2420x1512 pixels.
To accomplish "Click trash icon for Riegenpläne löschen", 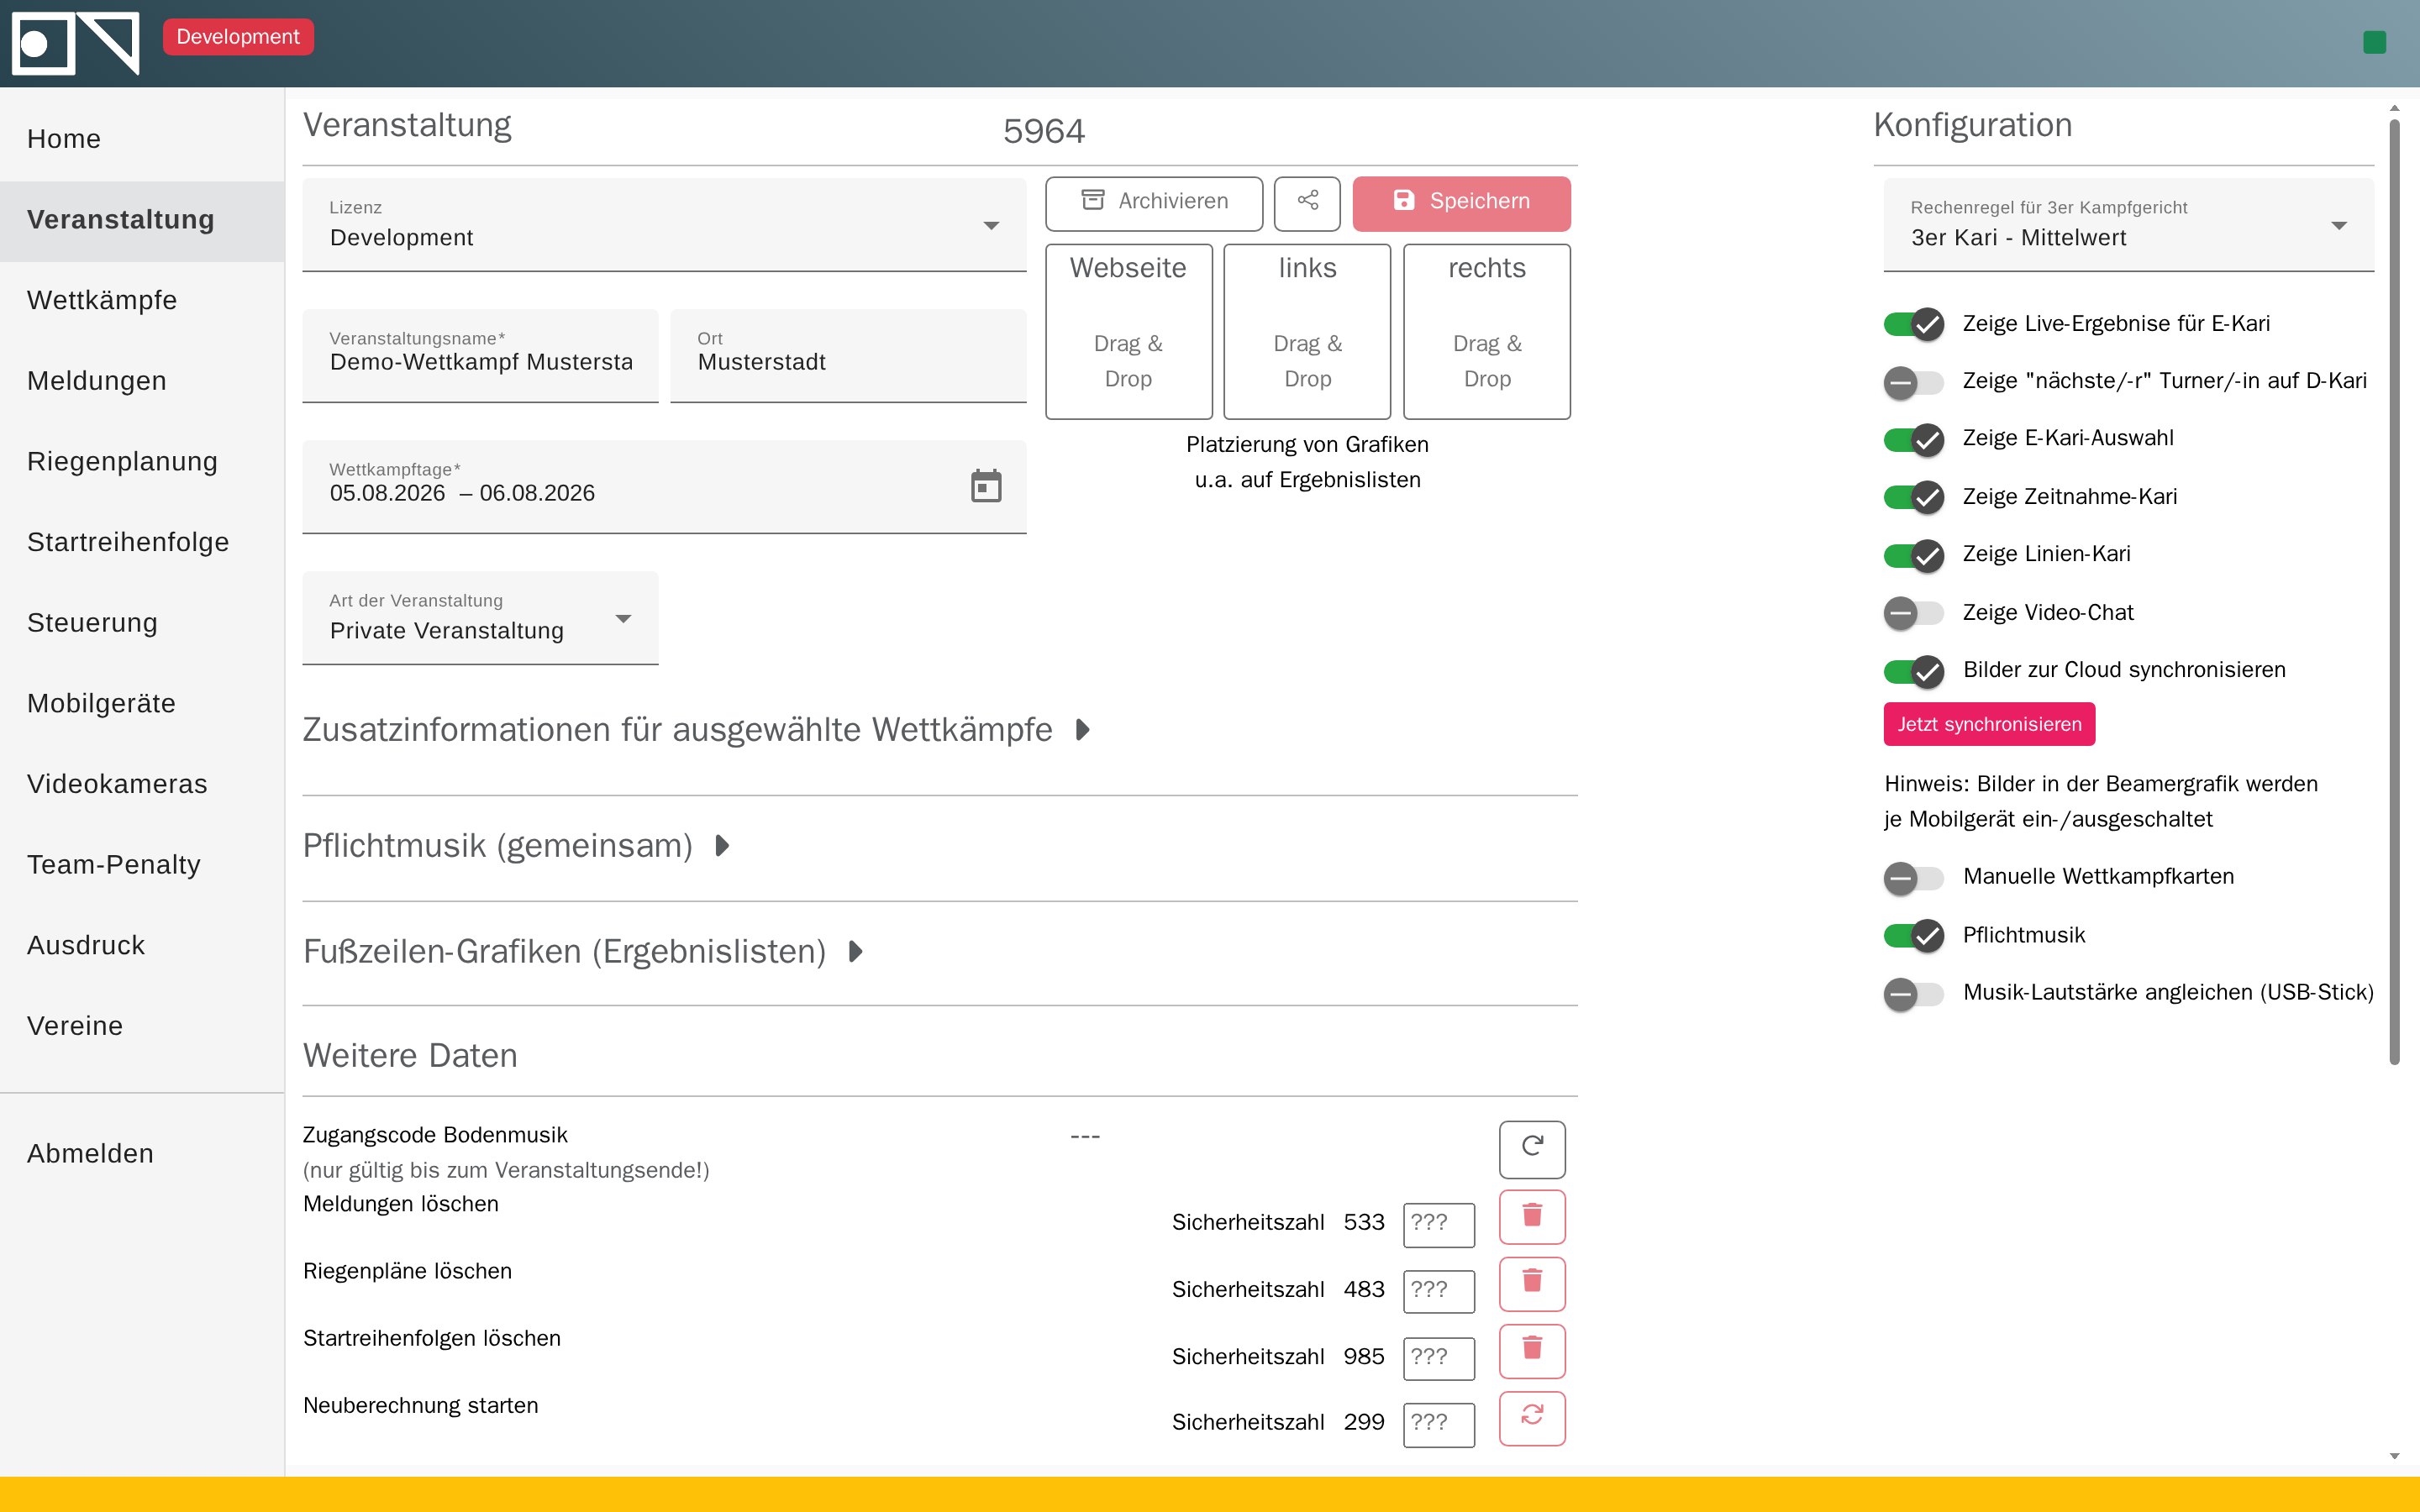I will point(1532,1284).
